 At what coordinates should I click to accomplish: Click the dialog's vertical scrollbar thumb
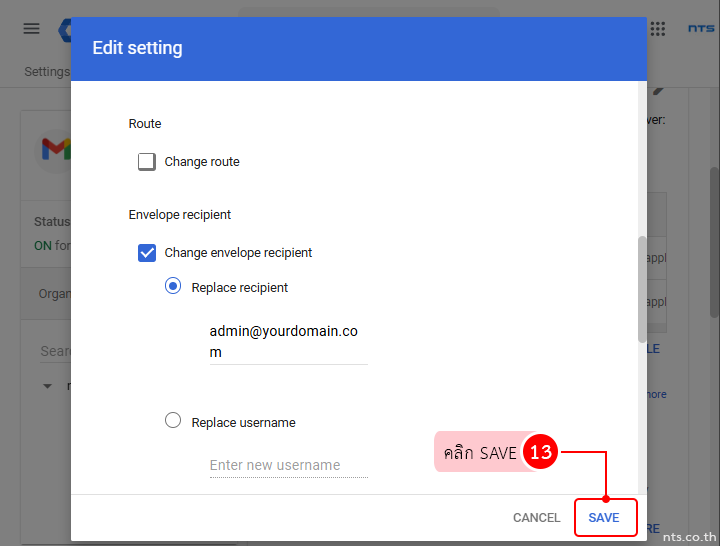(x=642, y=289)
